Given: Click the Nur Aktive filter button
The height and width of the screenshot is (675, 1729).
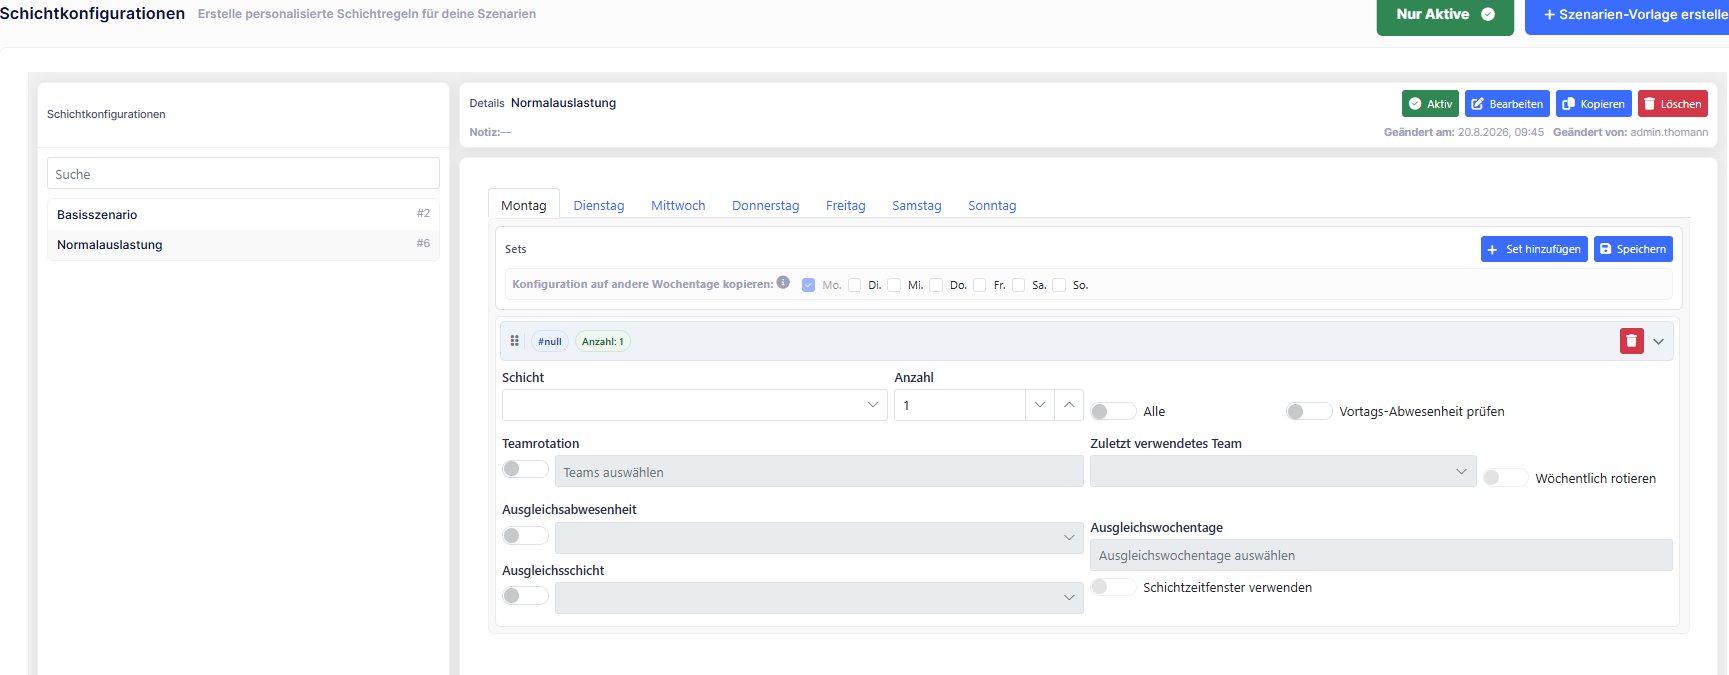Looking at the screenshot, I should [x=1445, y=15].
